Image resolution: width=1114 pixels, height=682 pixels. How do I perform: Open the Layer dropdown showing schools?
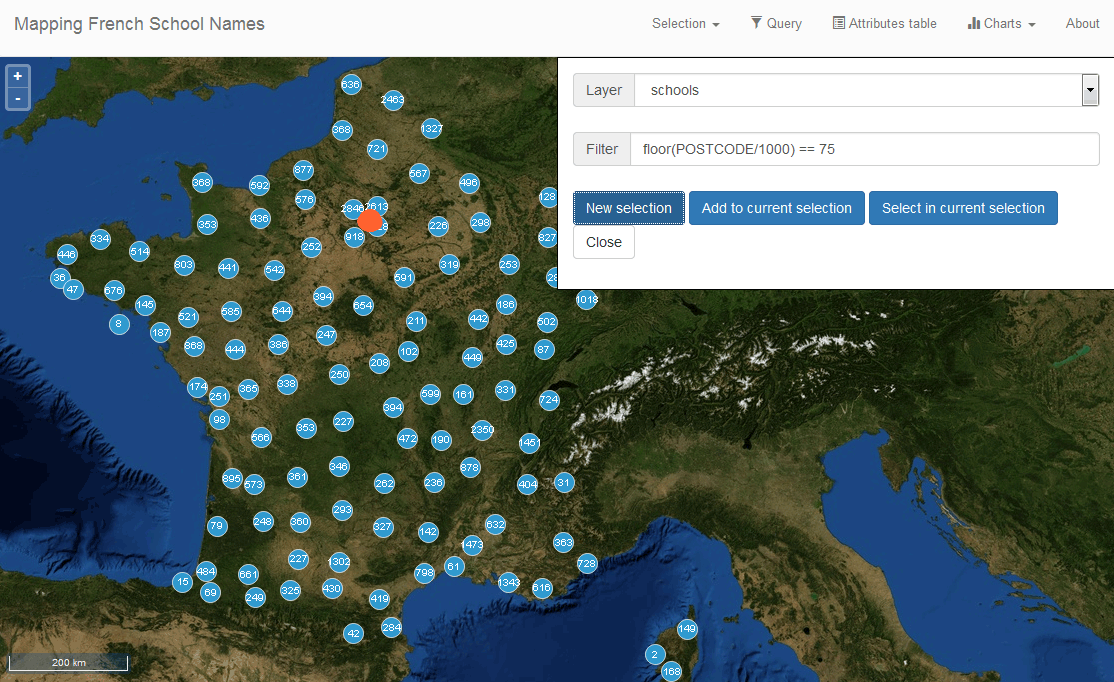coord(866,90)
